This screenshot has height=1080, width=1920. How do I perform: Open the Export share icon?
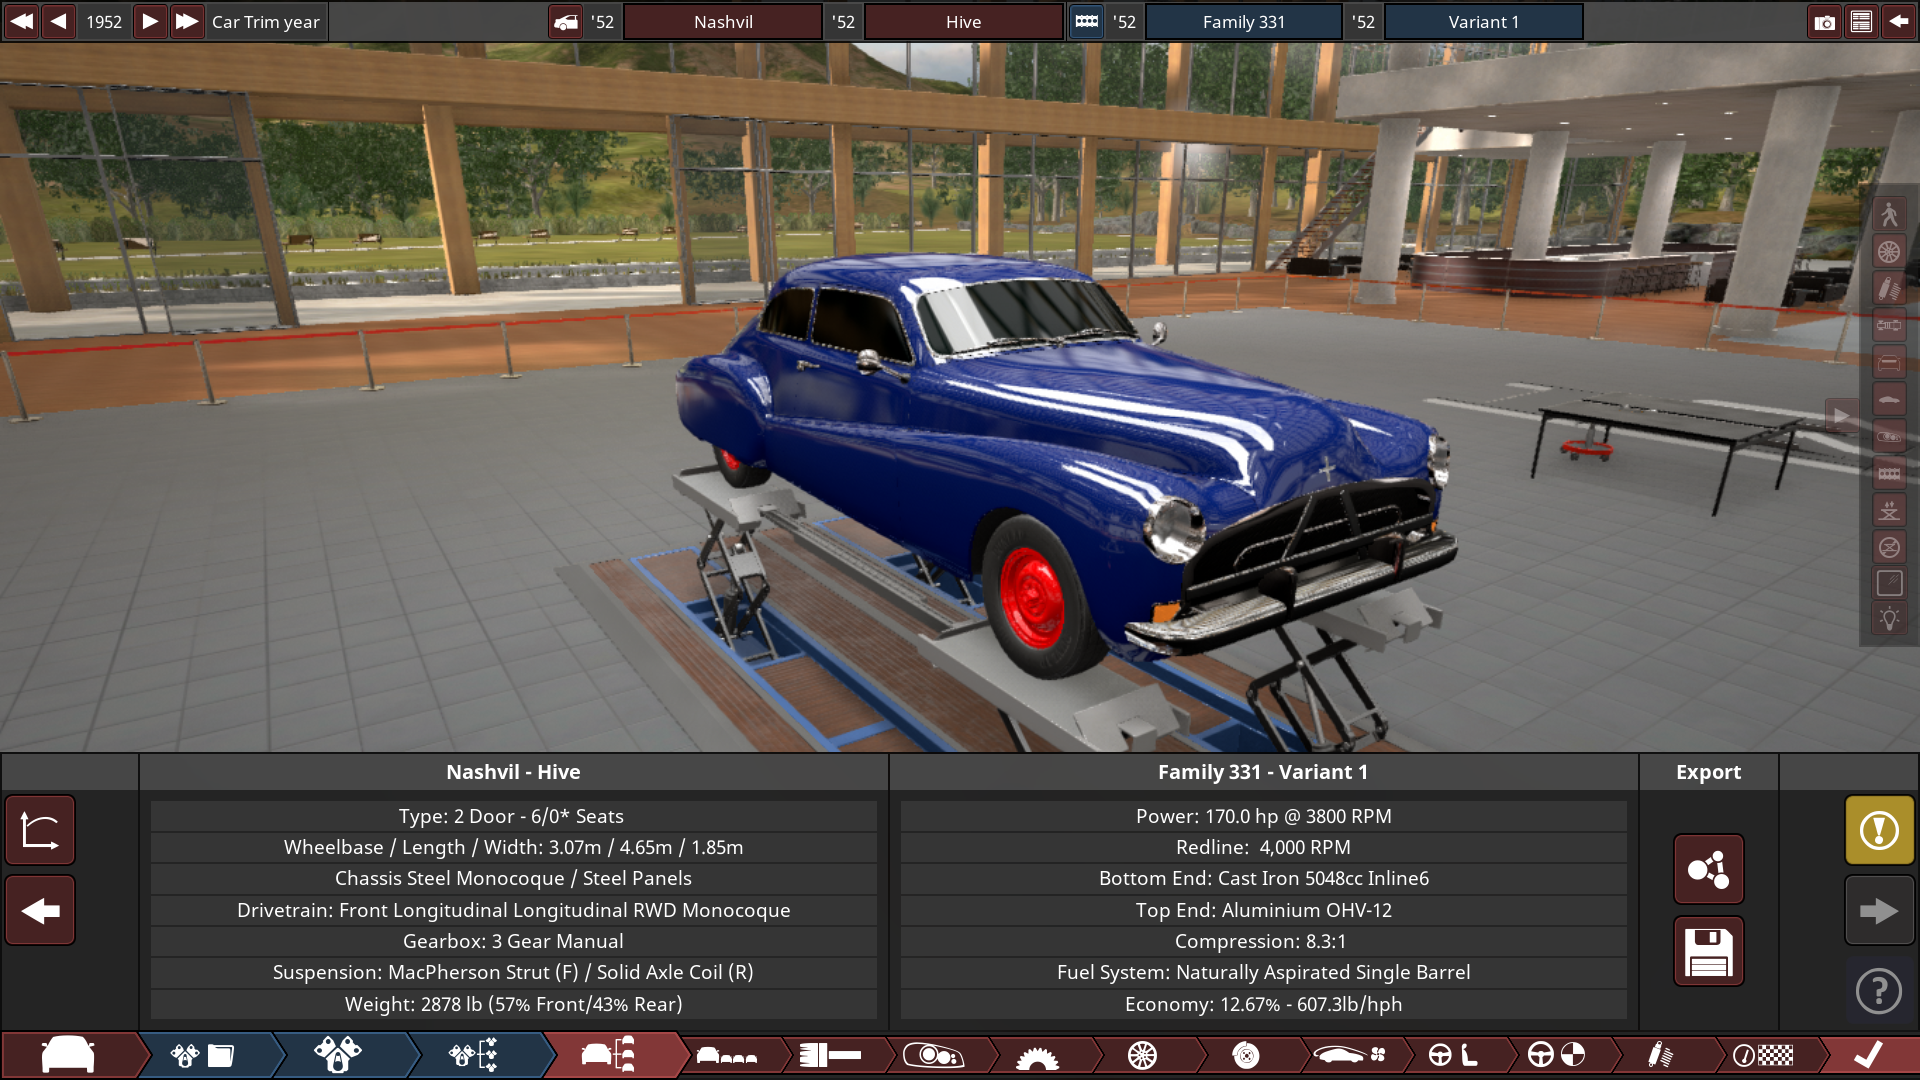click(1708, 868)
